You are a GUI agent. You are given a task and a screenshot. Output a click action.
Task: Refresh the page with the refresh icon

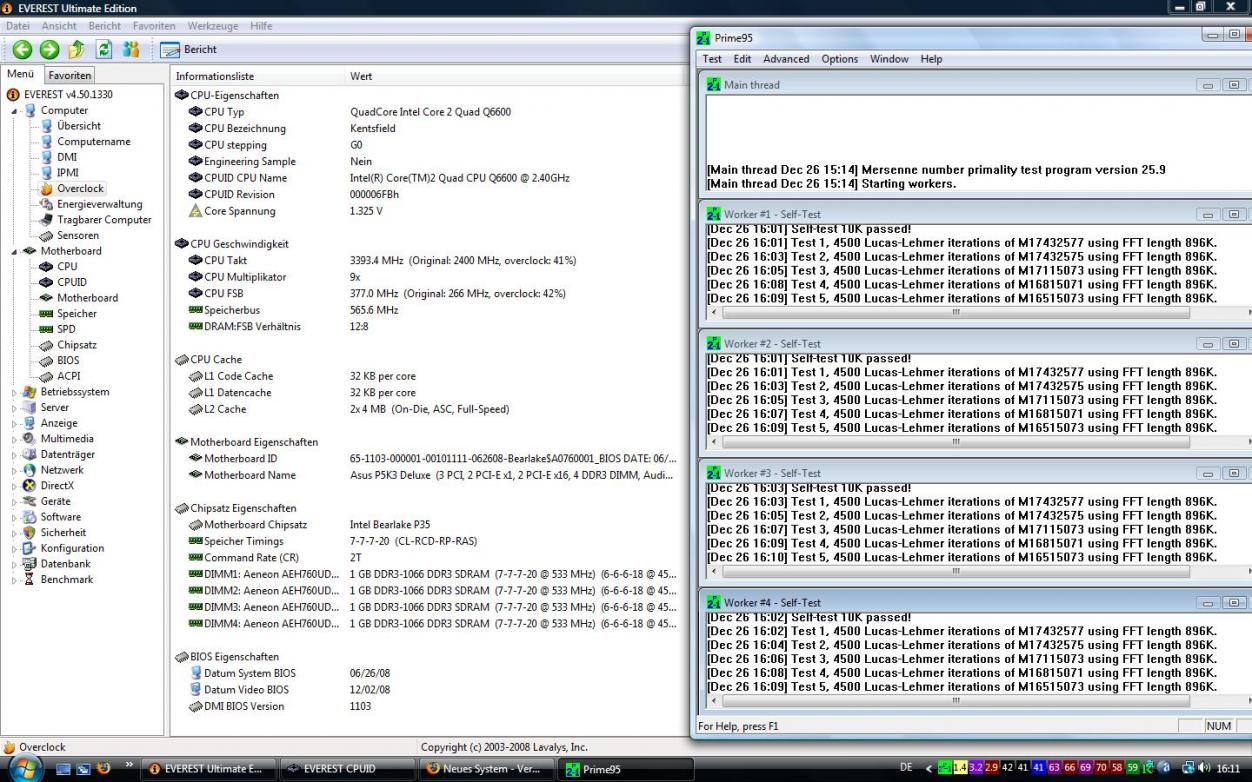[103, 49]
